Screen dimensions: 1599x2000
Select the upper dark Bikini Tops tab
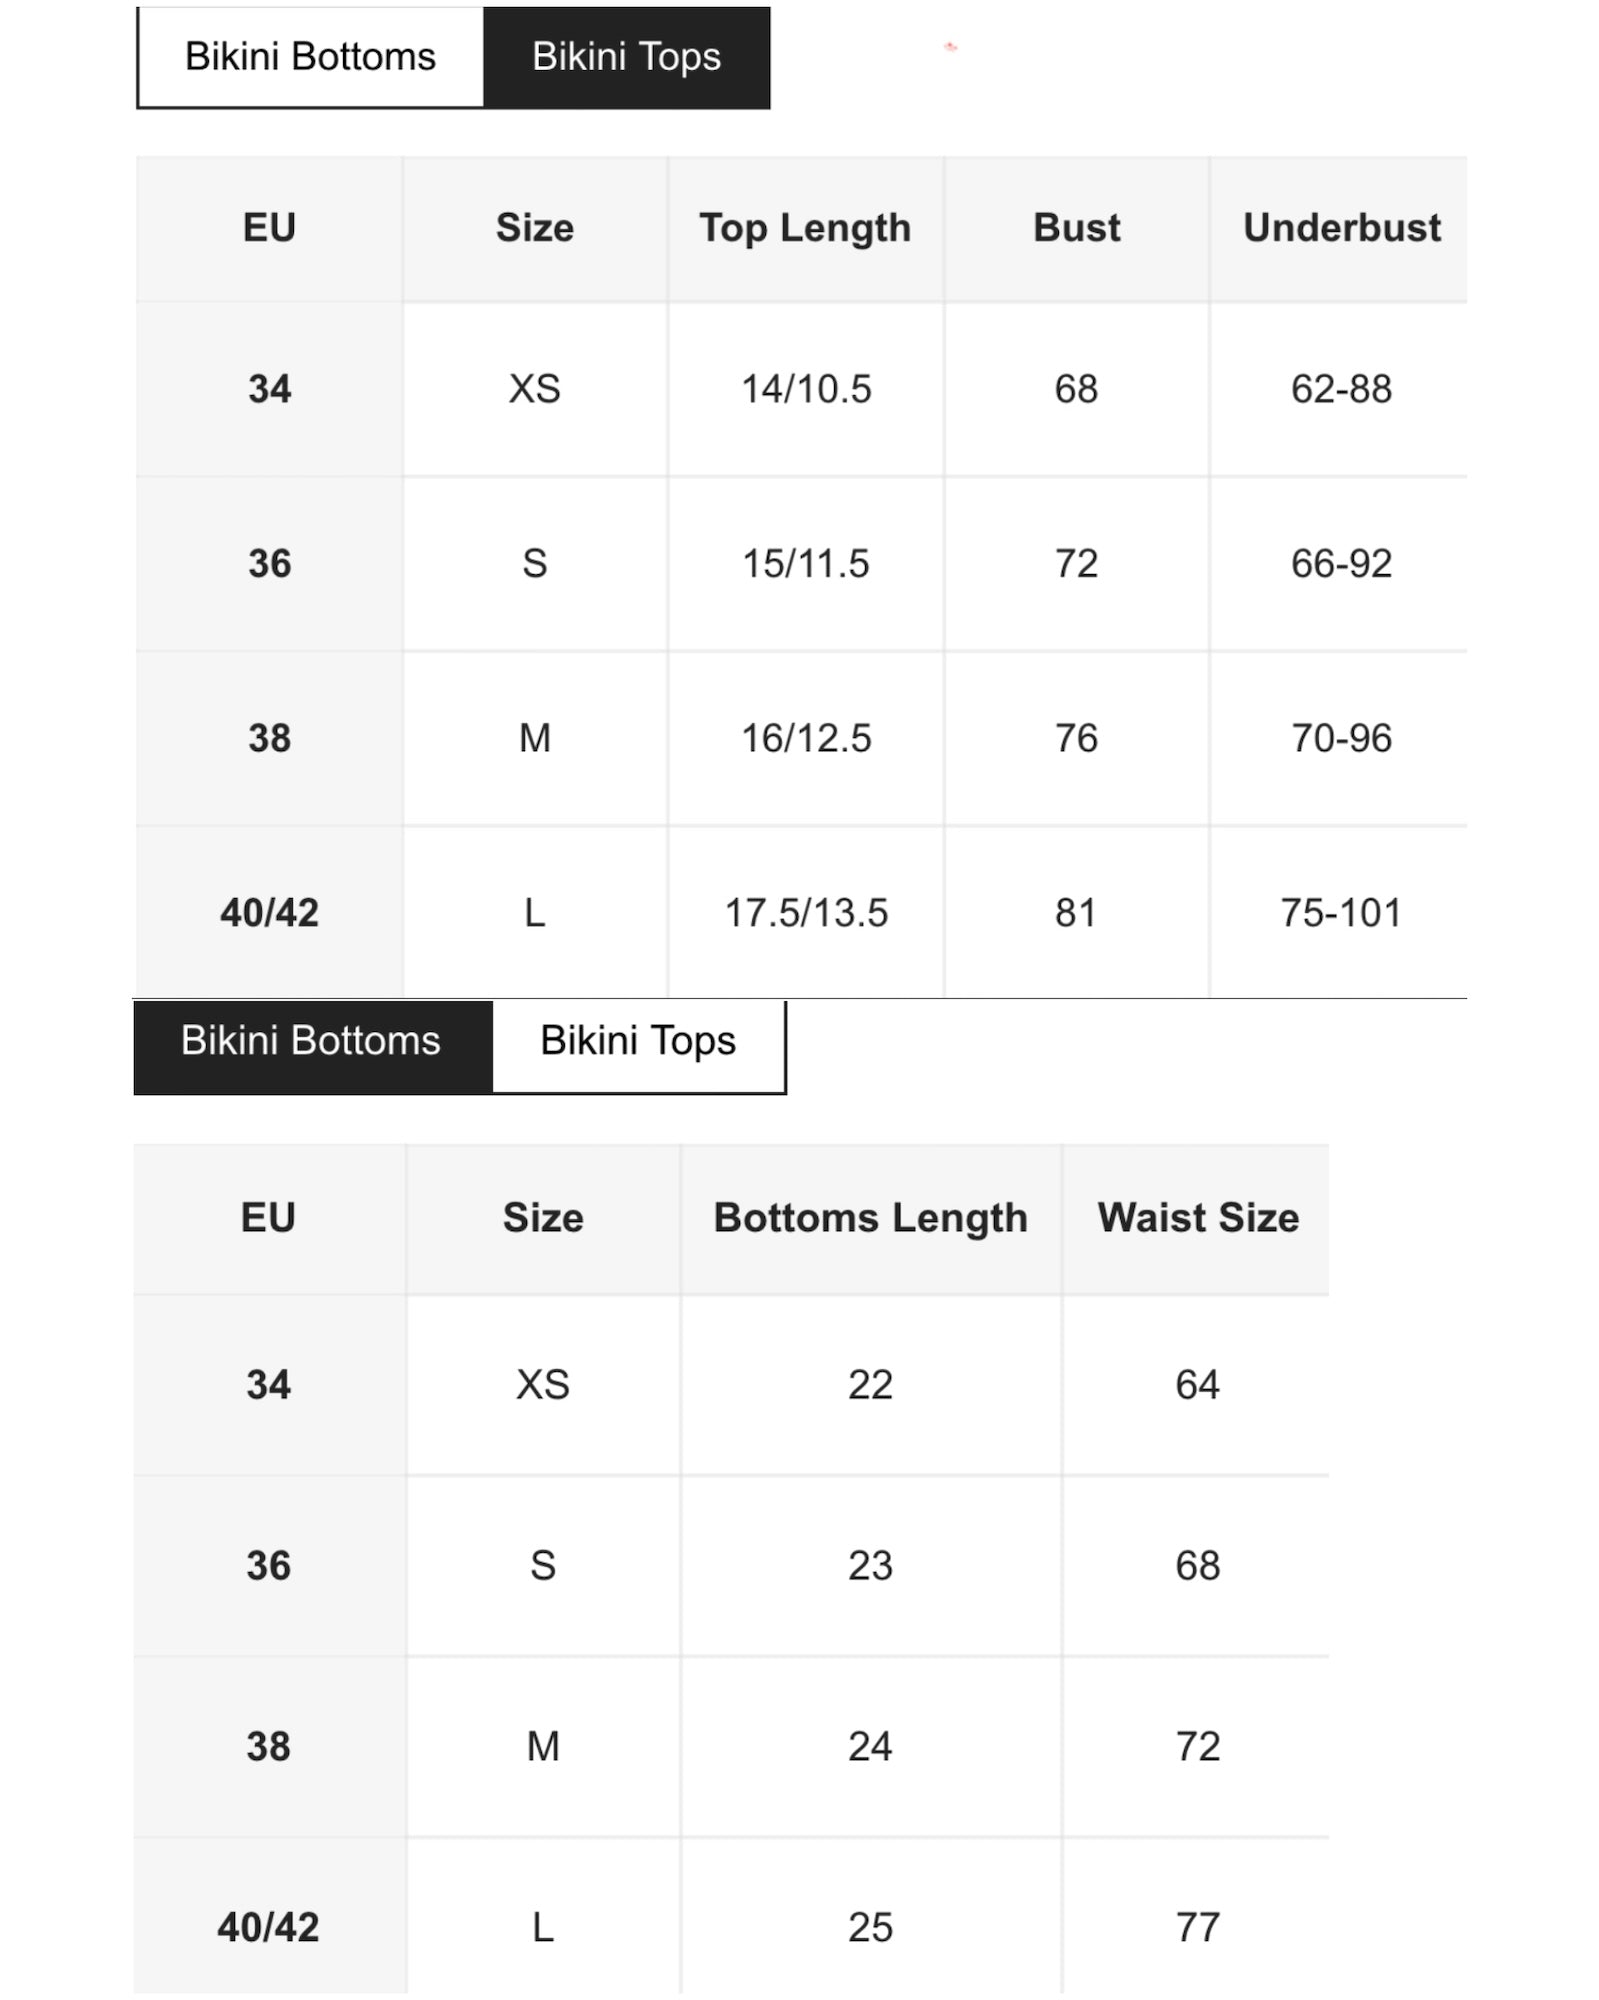click(626, 57)
